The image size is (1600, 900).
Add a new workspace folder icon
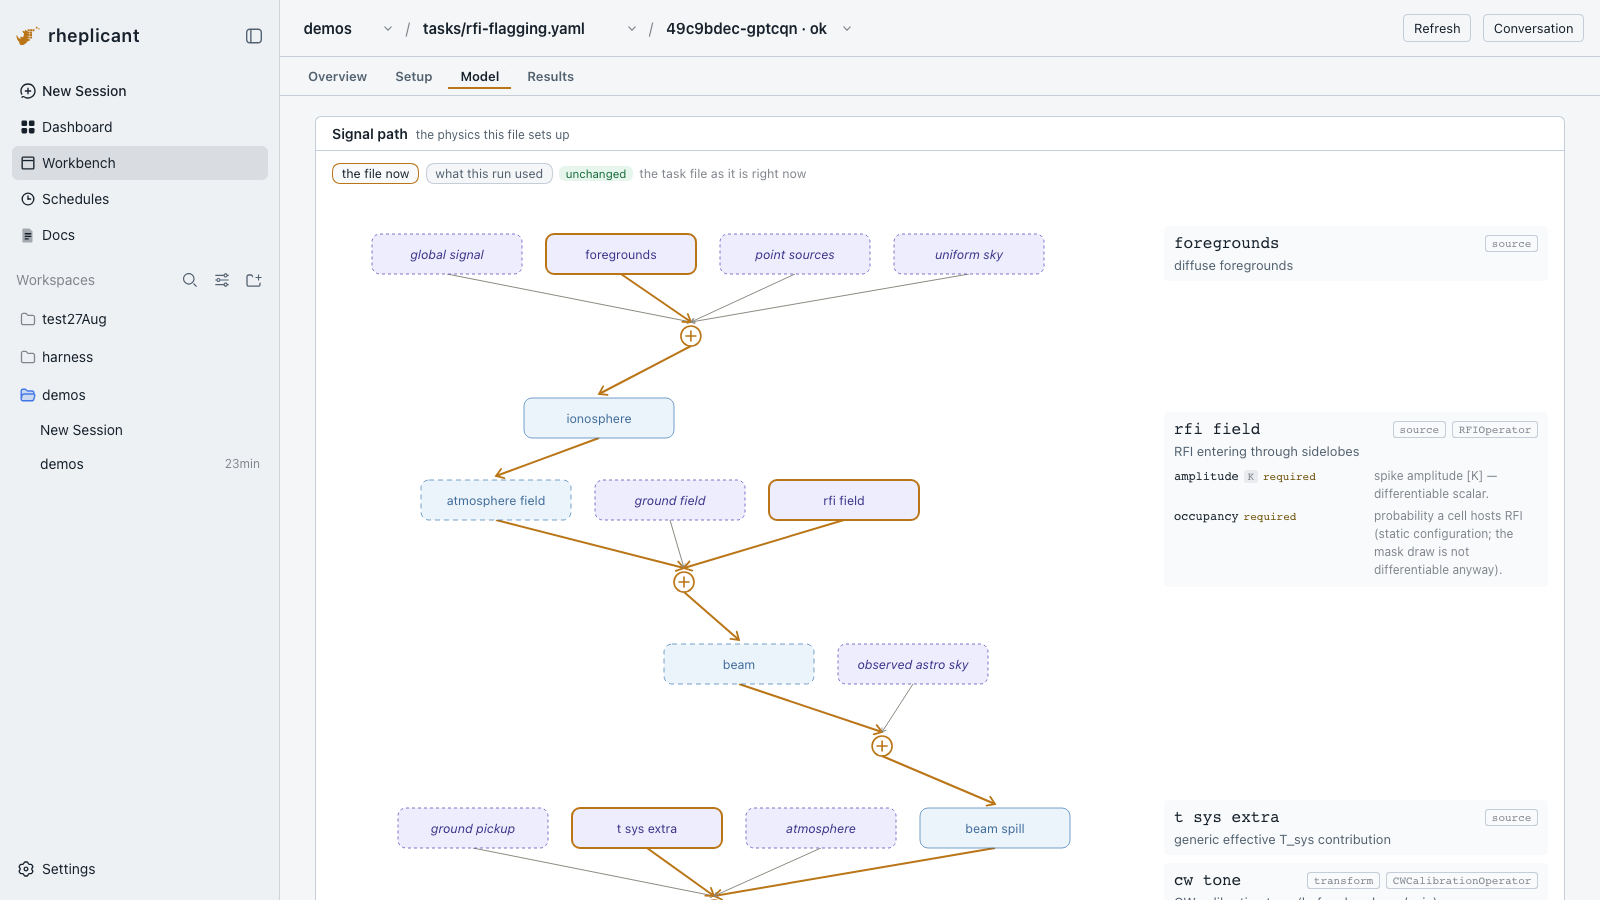pos(254,280)
